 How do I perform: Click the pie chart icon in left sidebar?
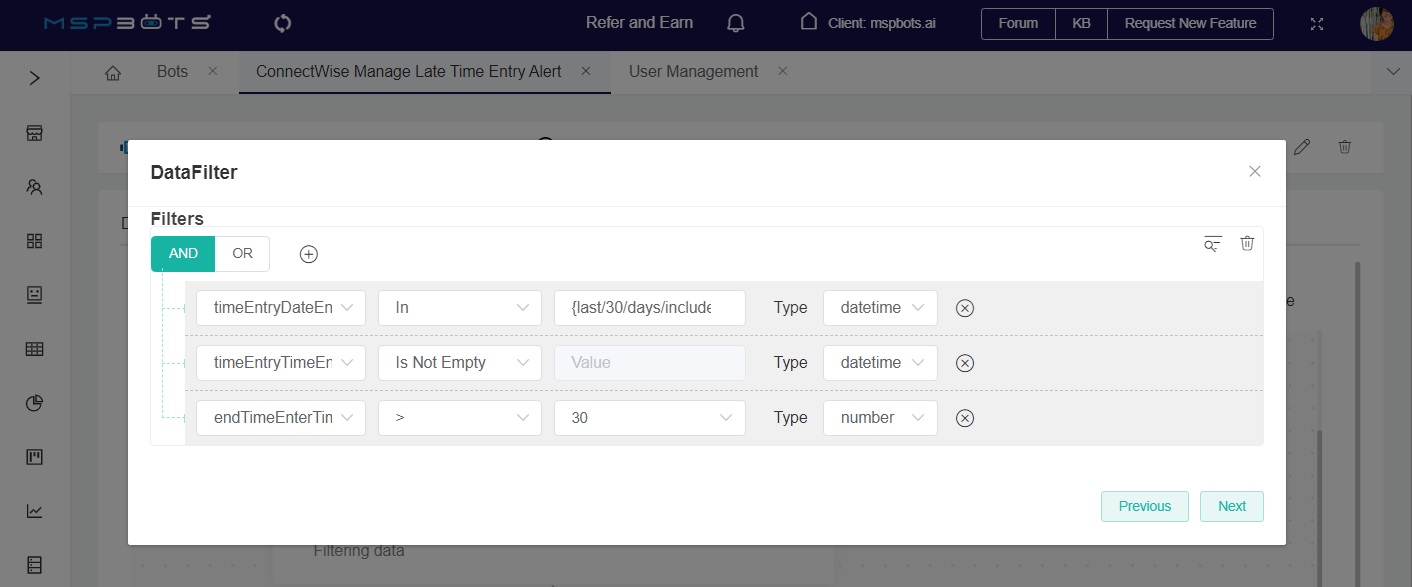pos(33,403)
